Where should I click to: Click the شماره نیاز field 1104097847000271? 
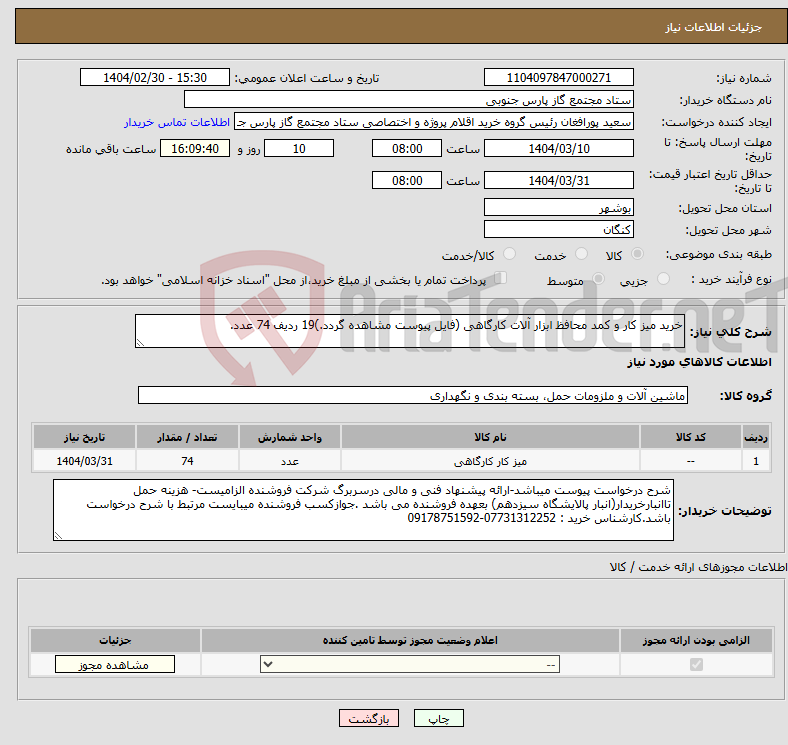pyautogui.click(x=558, y=77)
